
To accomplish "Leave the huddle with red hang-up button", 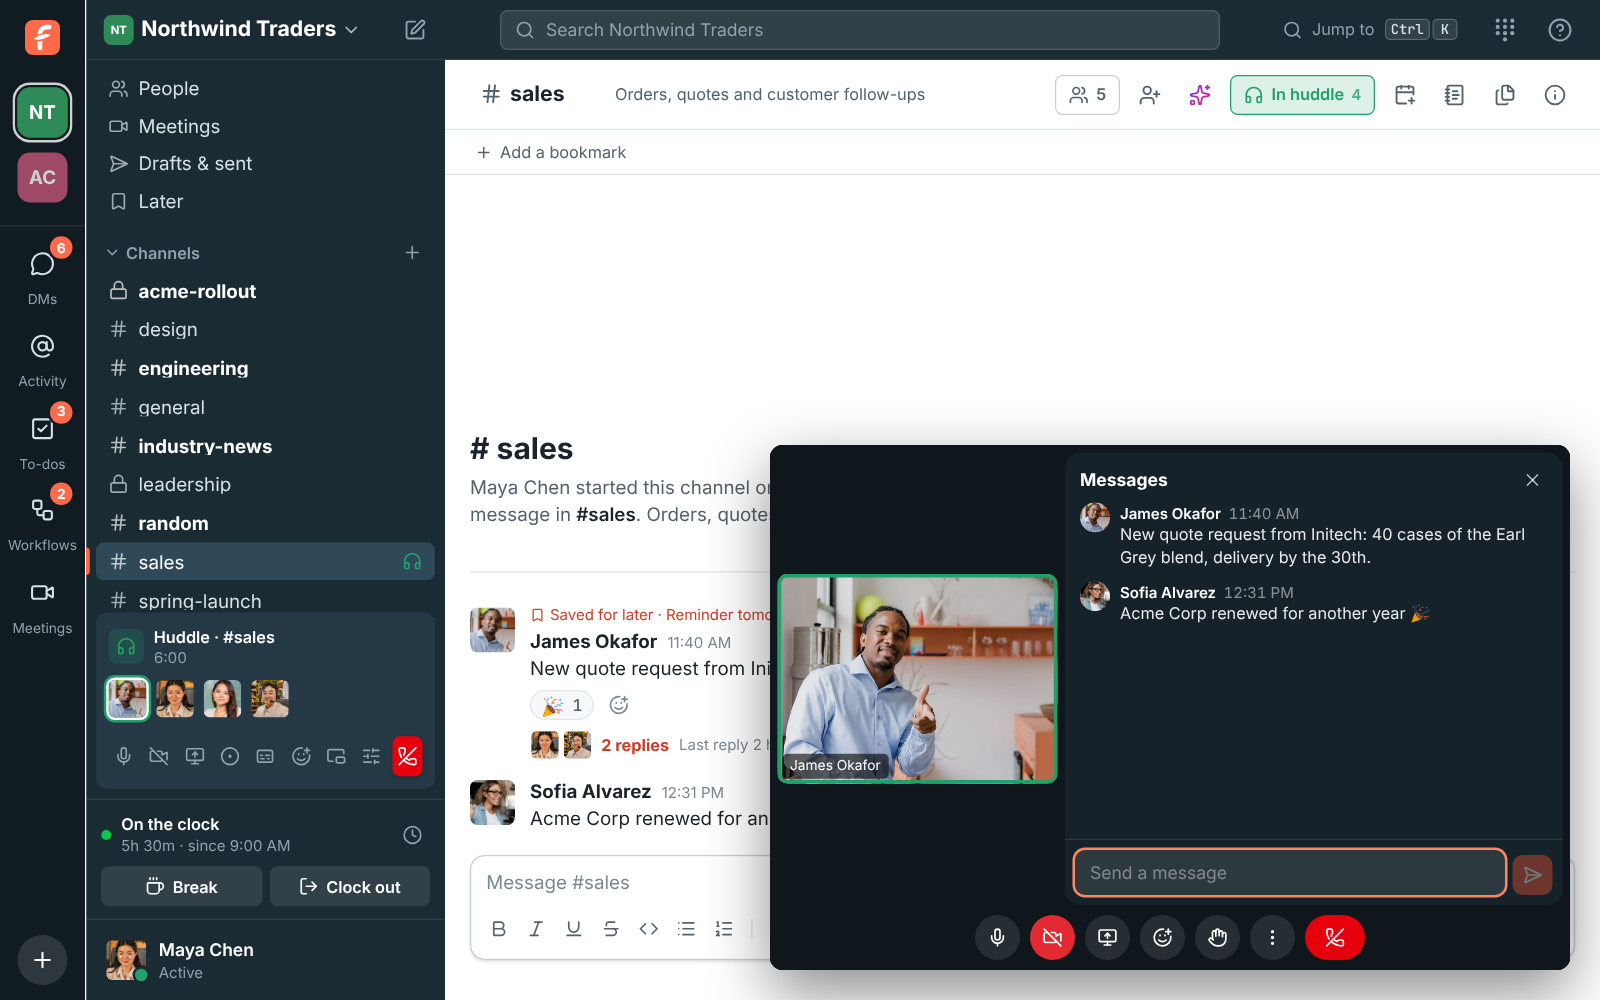I will 1335,937.
